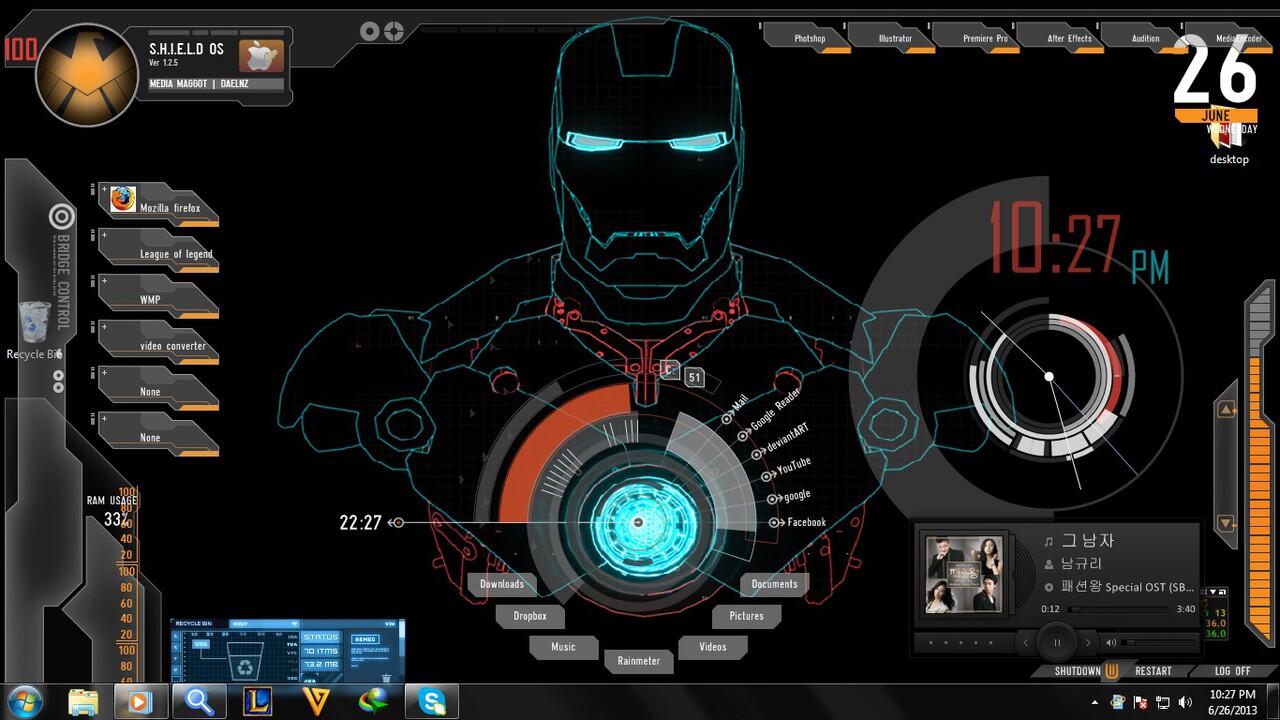Launch the video converter shortcut

160,342
